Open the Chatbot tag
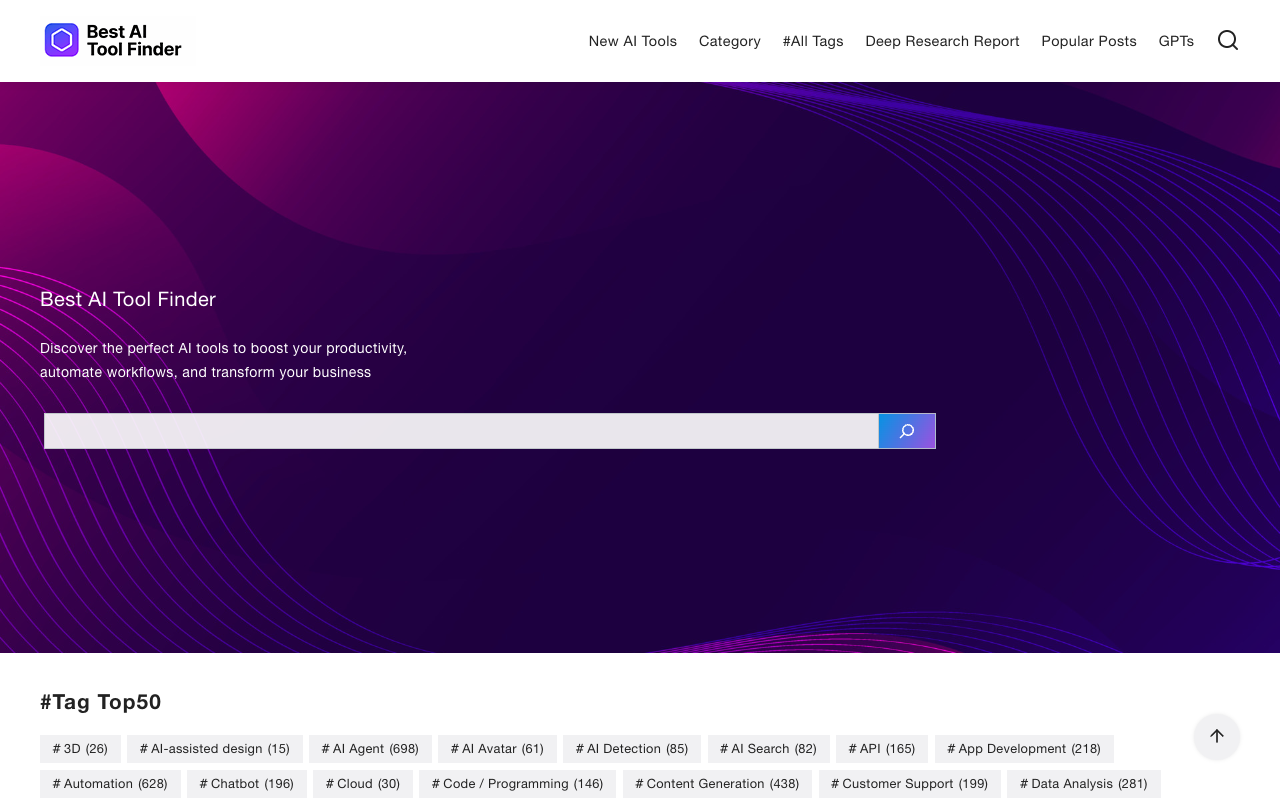The width and height of the screenshot is (1280, 800). (x=246, y=783)
